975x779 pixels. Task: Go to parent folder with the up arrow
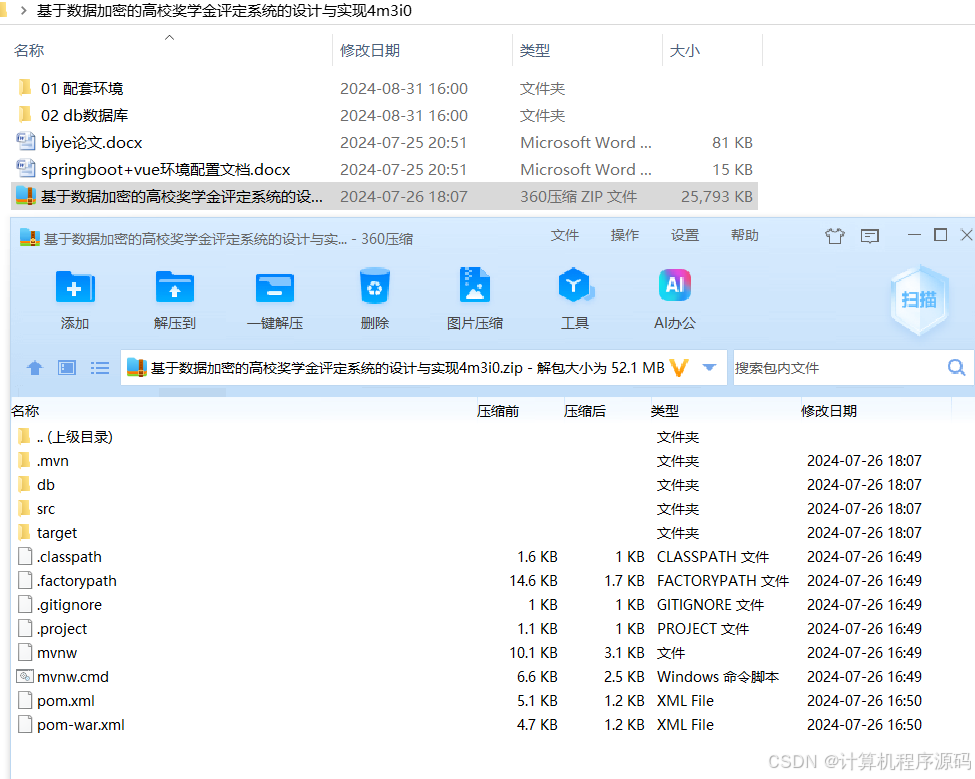coord(35,367)
